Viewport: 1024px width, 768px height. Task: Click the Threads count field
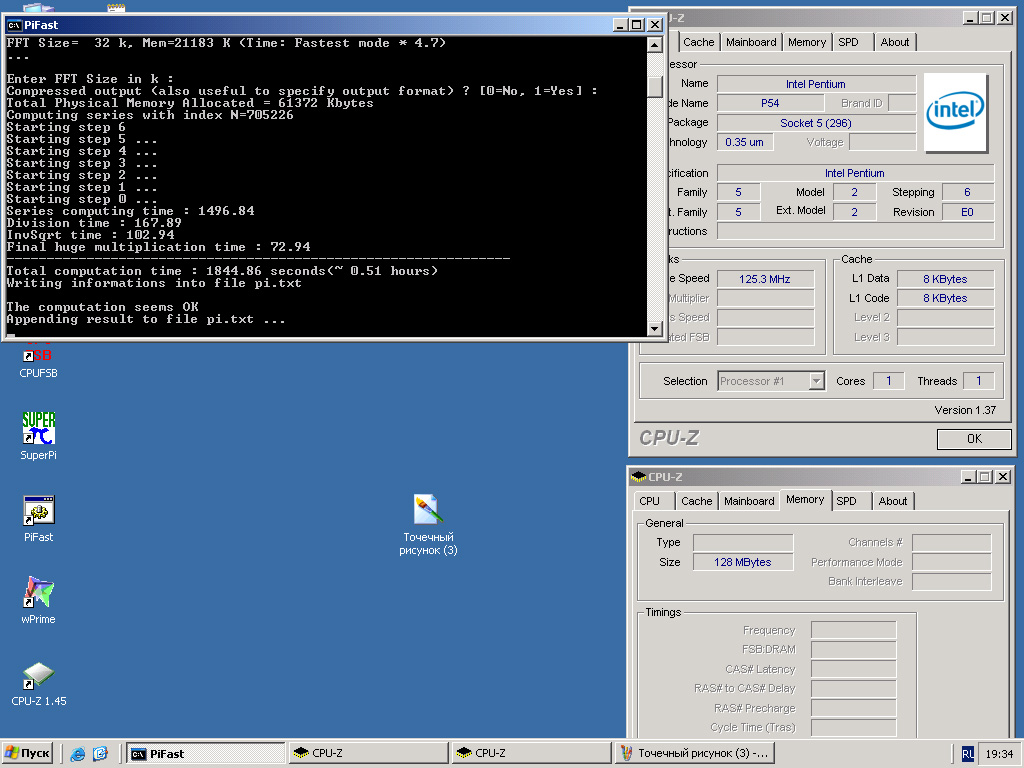978,381
